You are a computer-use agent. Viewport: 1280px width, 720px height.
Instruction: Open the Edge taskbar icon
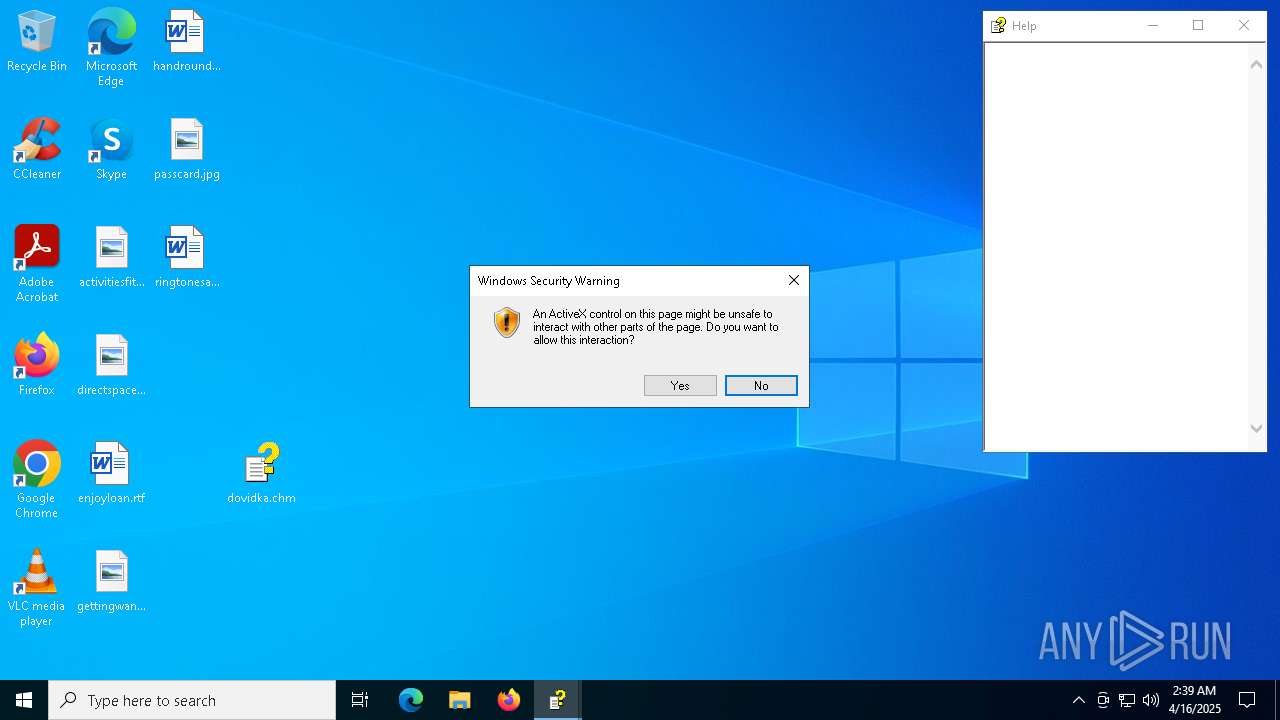(411, 700)
